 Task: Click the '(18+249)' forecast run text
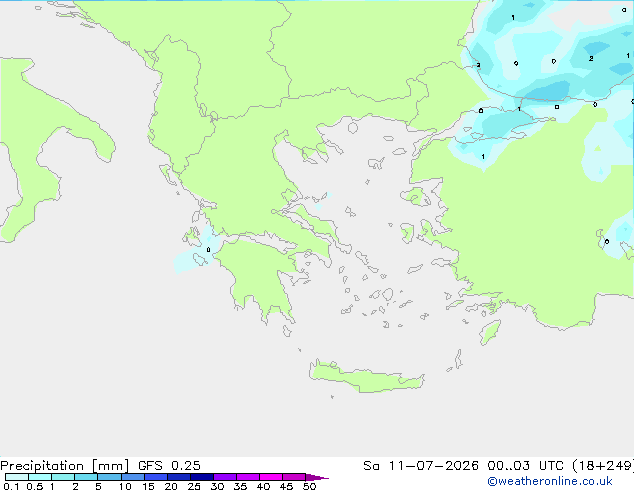tap(603, 466)
